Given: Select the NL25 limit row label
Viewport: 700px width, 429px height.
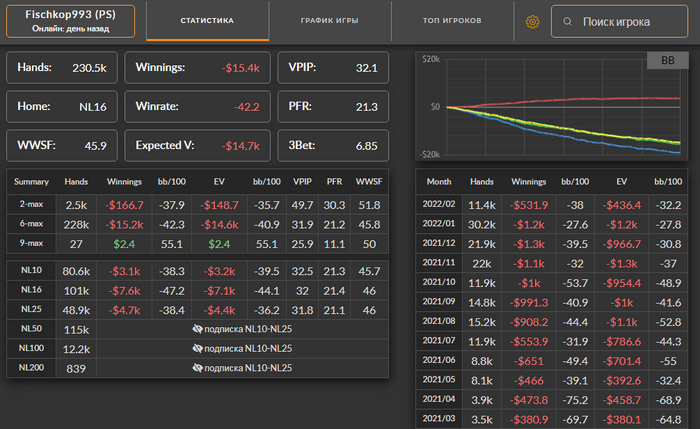Looking at the screenshot, I should click(31, 309).
